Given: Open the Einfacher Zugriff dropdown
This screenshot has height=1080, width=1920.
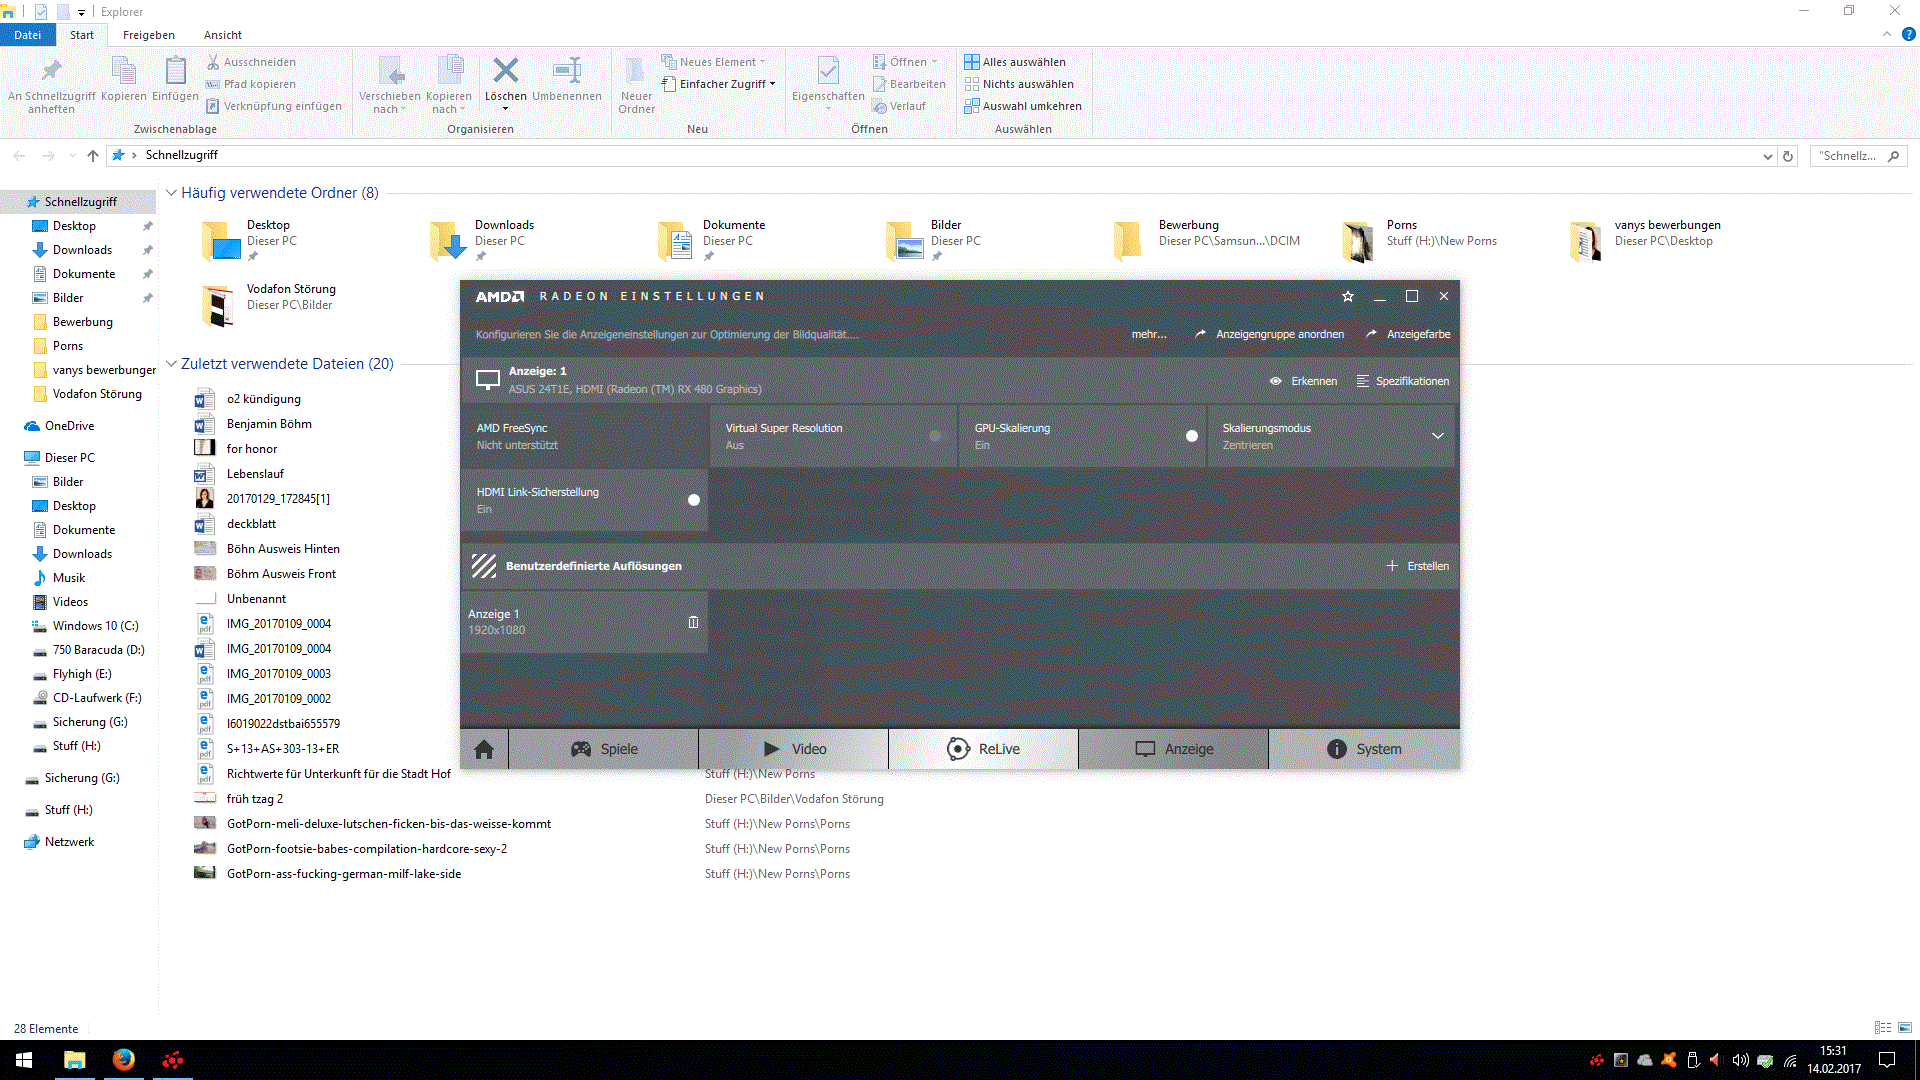Looking at the screenshot, I should tap(727, 84).
